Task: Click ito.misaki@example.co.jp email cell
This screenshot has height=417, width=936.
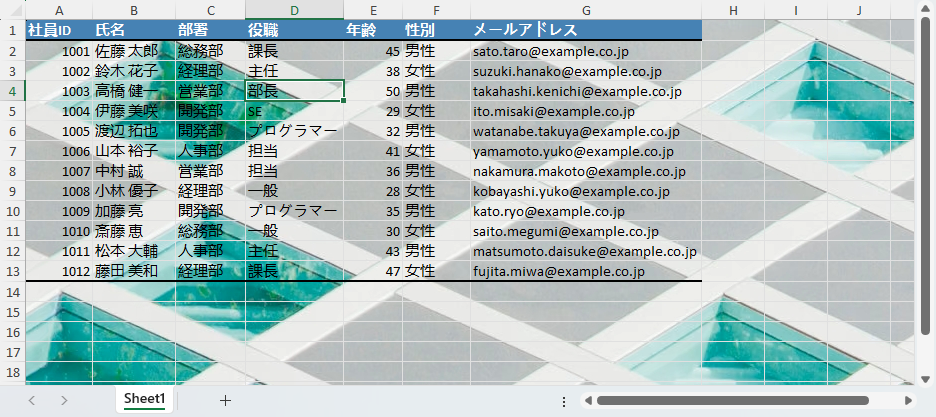Action: click(586, 111)
